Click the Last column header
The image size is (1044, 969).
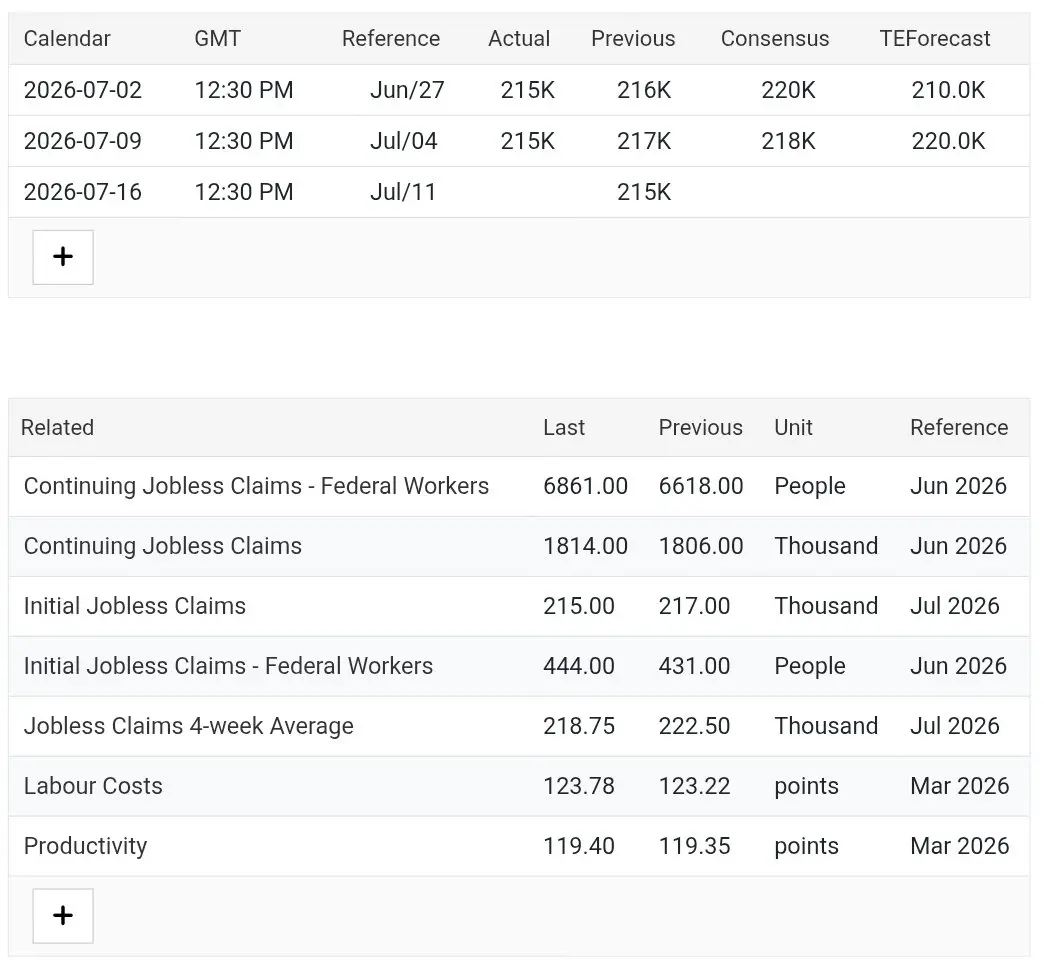[x=564, y=428]
